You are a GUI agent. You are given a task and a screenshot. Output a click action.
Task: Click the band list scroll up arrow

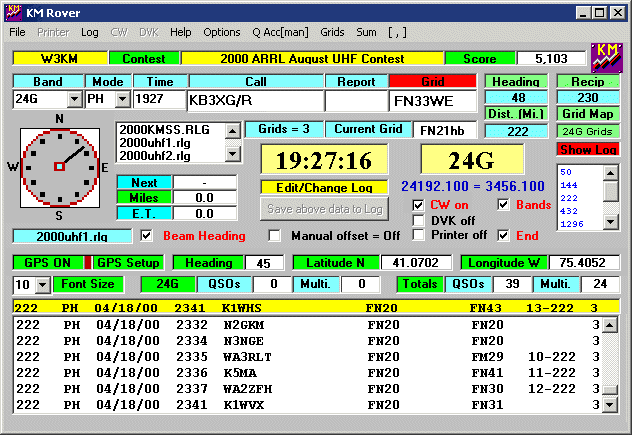611,173
